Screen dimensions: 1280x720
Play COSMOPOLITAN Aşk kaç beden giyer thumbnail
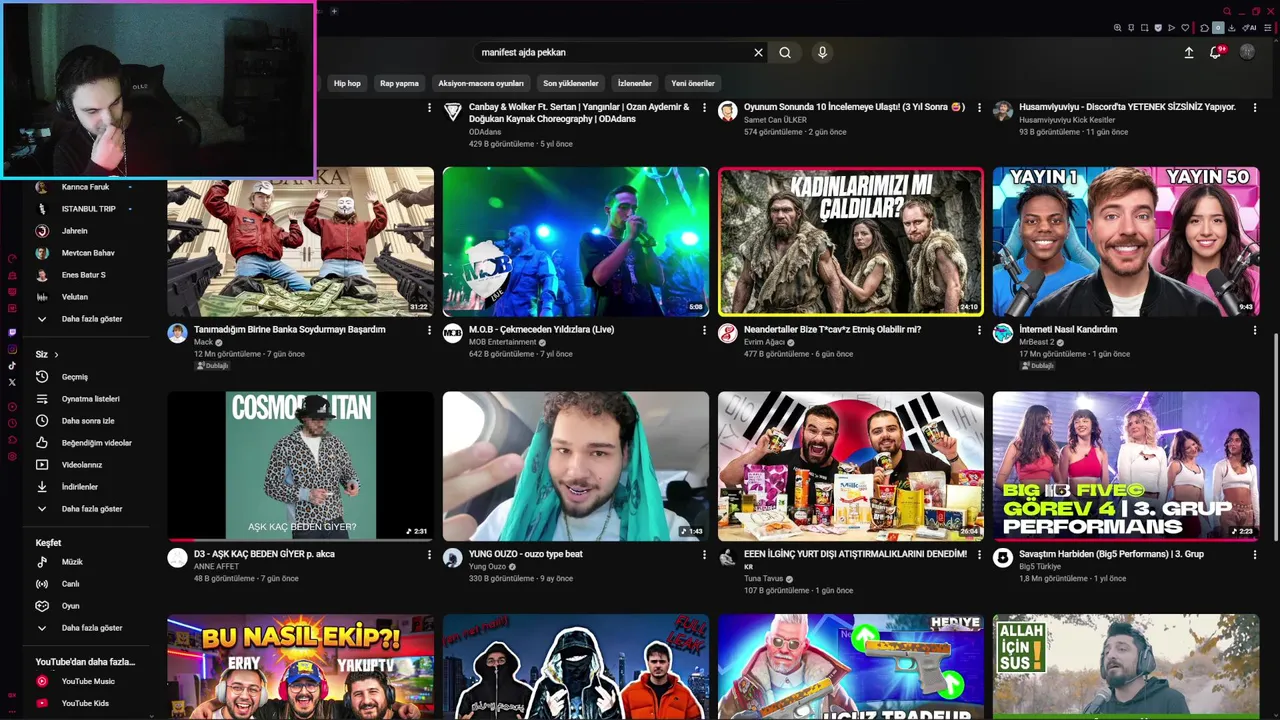301,466
